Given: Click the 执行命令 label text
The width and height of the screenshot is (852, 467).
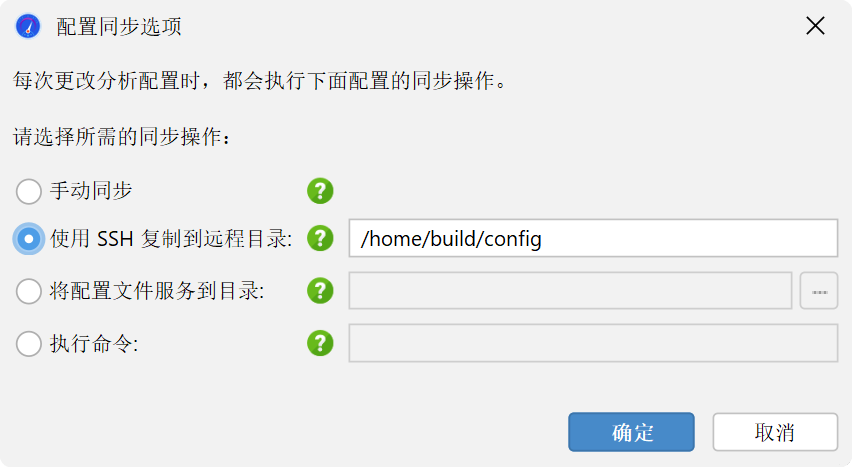Looking at the screenshot, I should 95,344.
